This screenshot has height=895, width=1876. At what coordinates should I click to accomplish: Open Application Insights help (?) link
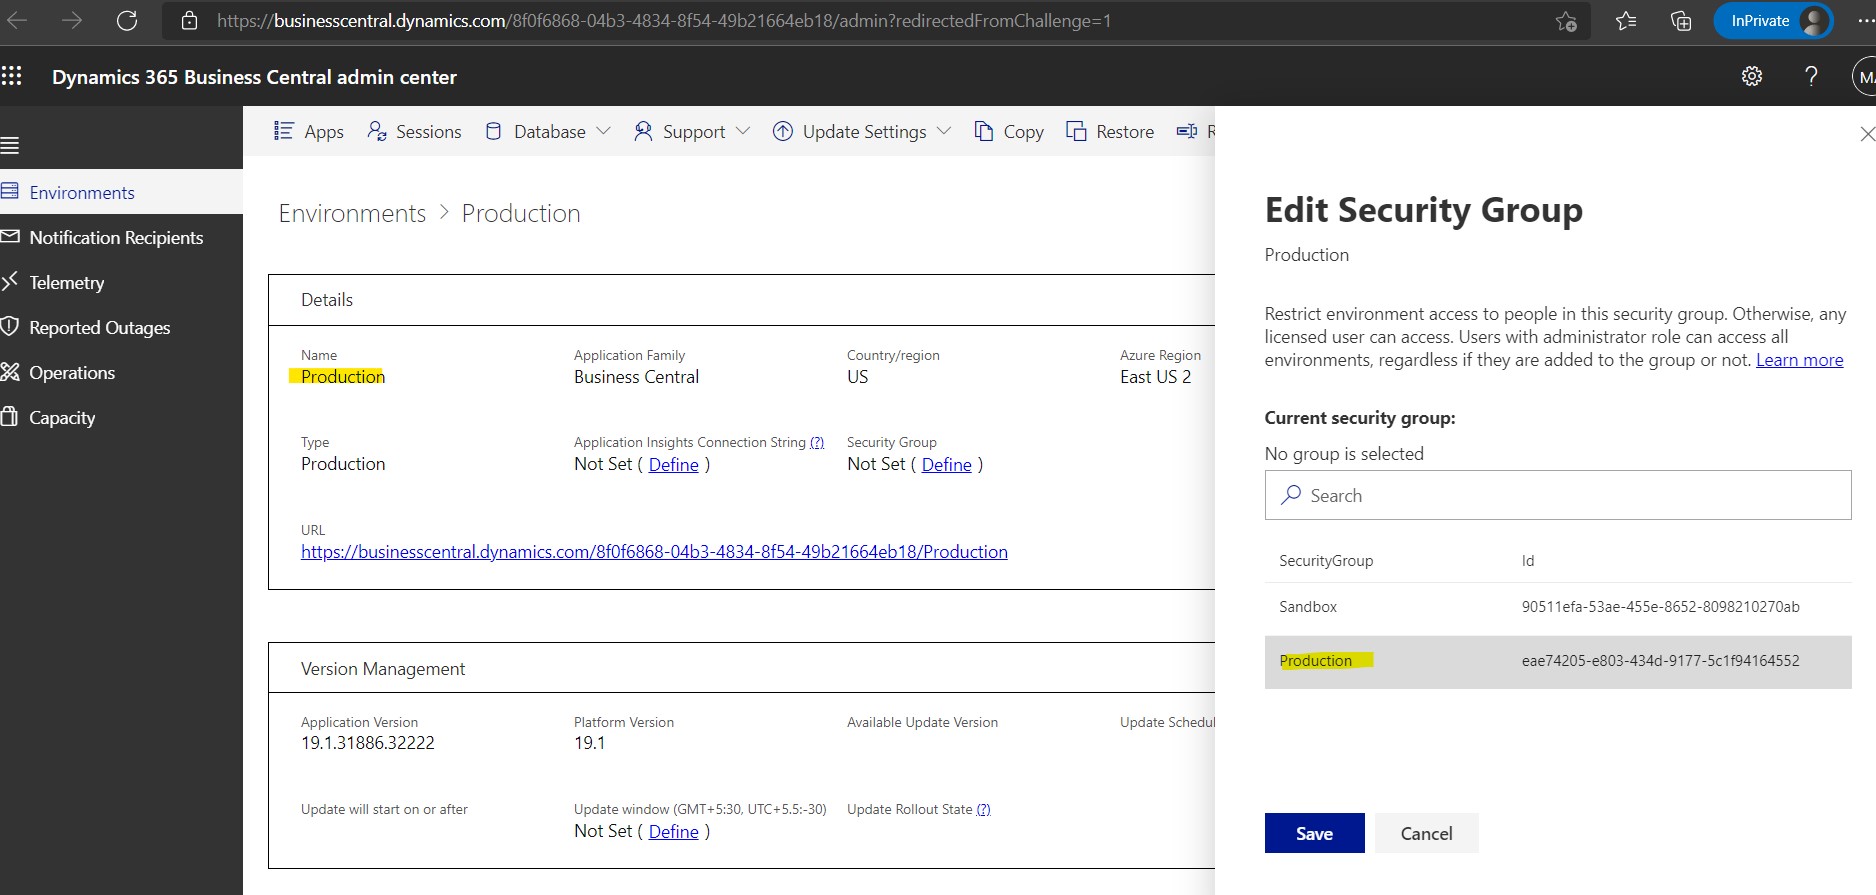[x=817, y=442]
